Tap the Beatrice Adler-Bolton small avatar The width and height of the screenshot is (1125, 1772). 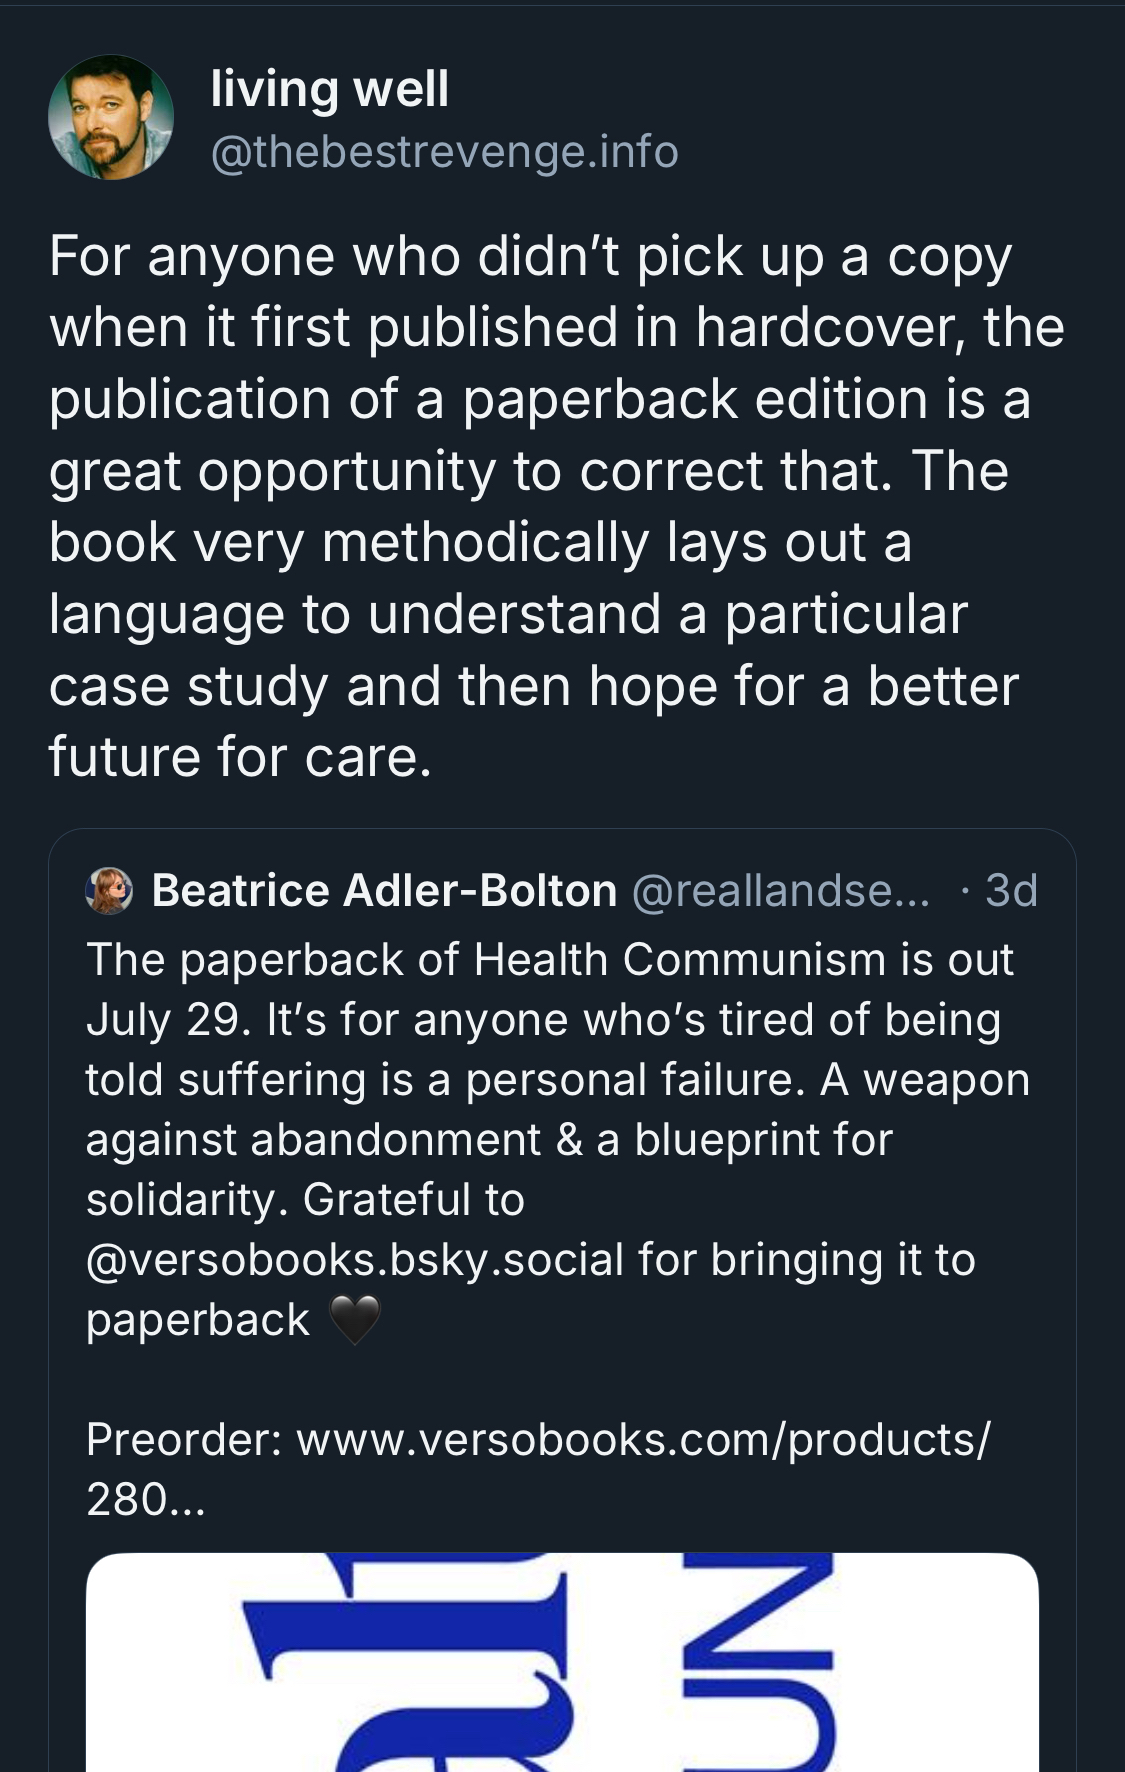tap(109, 890)
